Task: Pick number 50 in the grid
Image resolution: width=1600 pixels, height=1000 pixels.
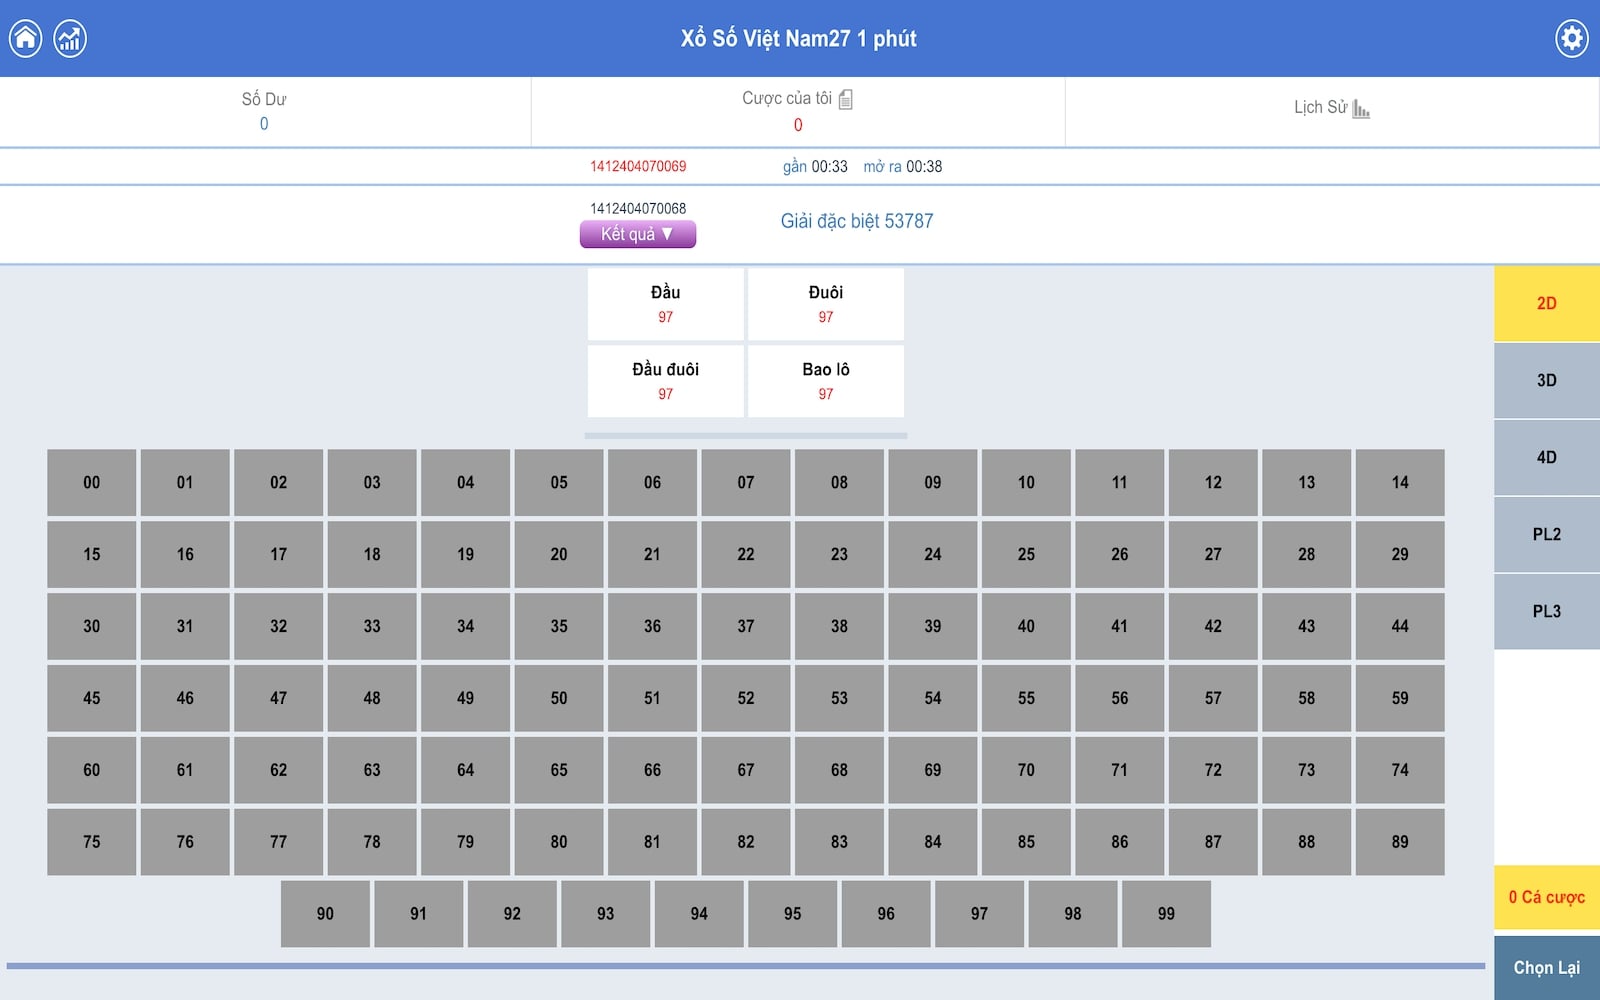Action: (559, 699)
